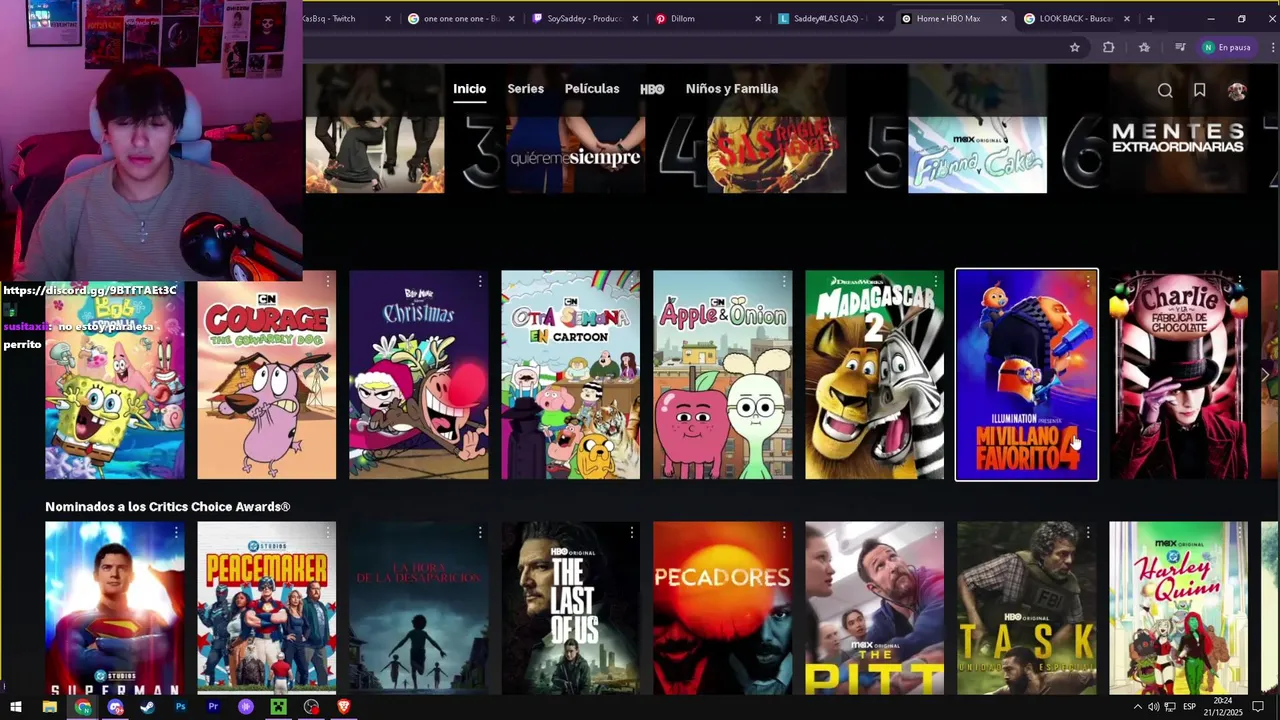Switch to the Saddey#LAS tab
The height and width of the screenshot is (720, 1280).
point(830,18)
